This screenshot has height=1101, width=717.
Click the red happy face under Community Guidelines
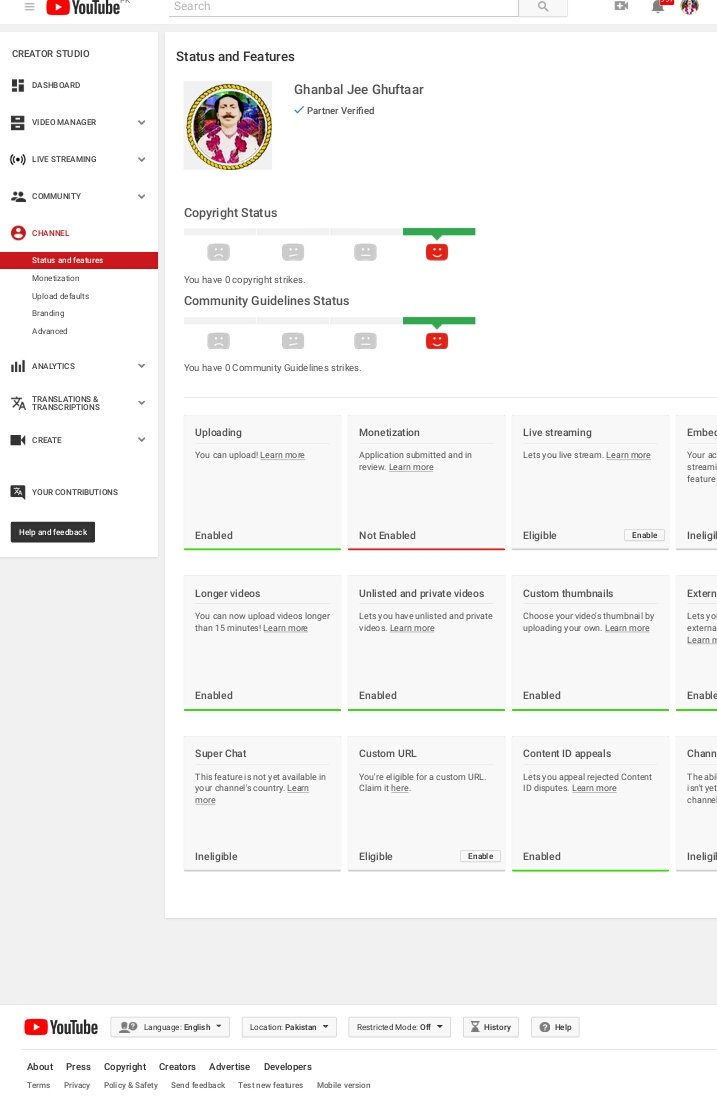tap(437, 341)
